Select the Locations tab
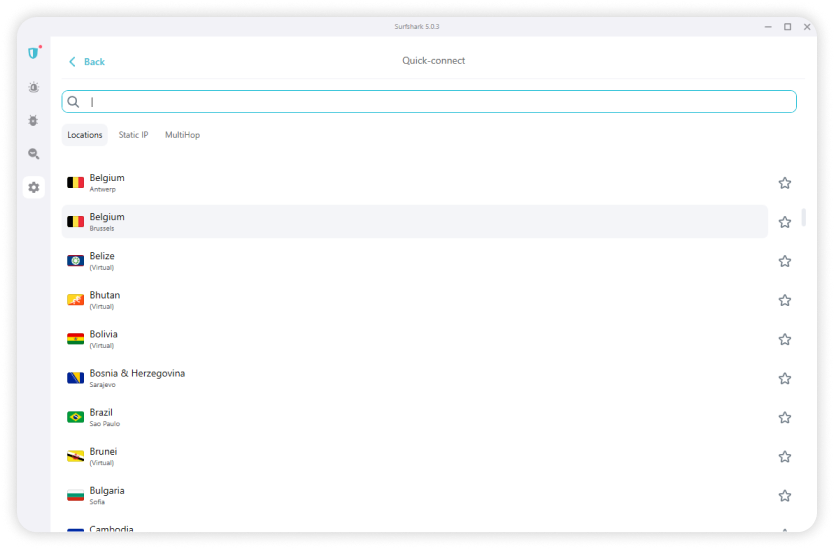Viewport: 834px width, 550px height. point(85,135)
